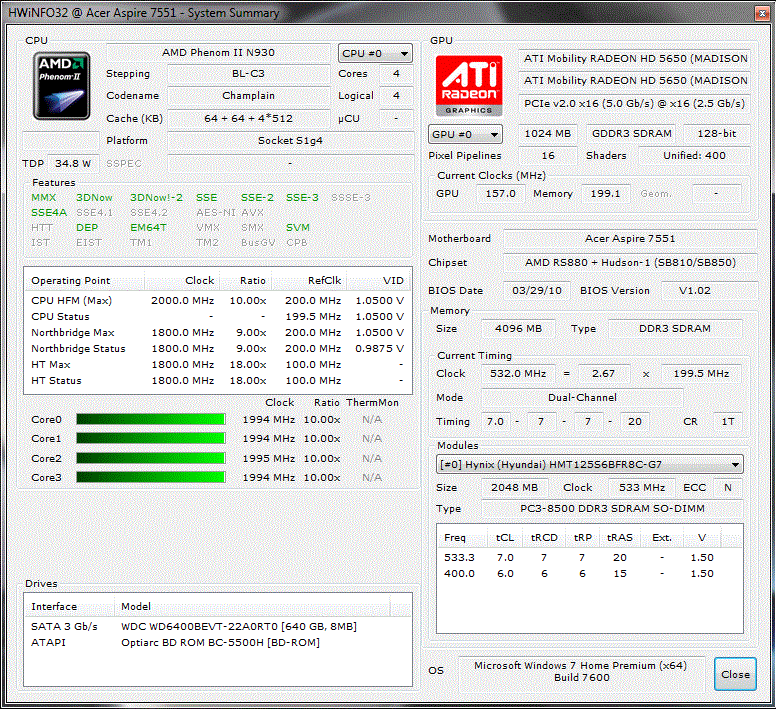
Task: Click the ATI Radeon Graphics logo
Action: [469, 85]
